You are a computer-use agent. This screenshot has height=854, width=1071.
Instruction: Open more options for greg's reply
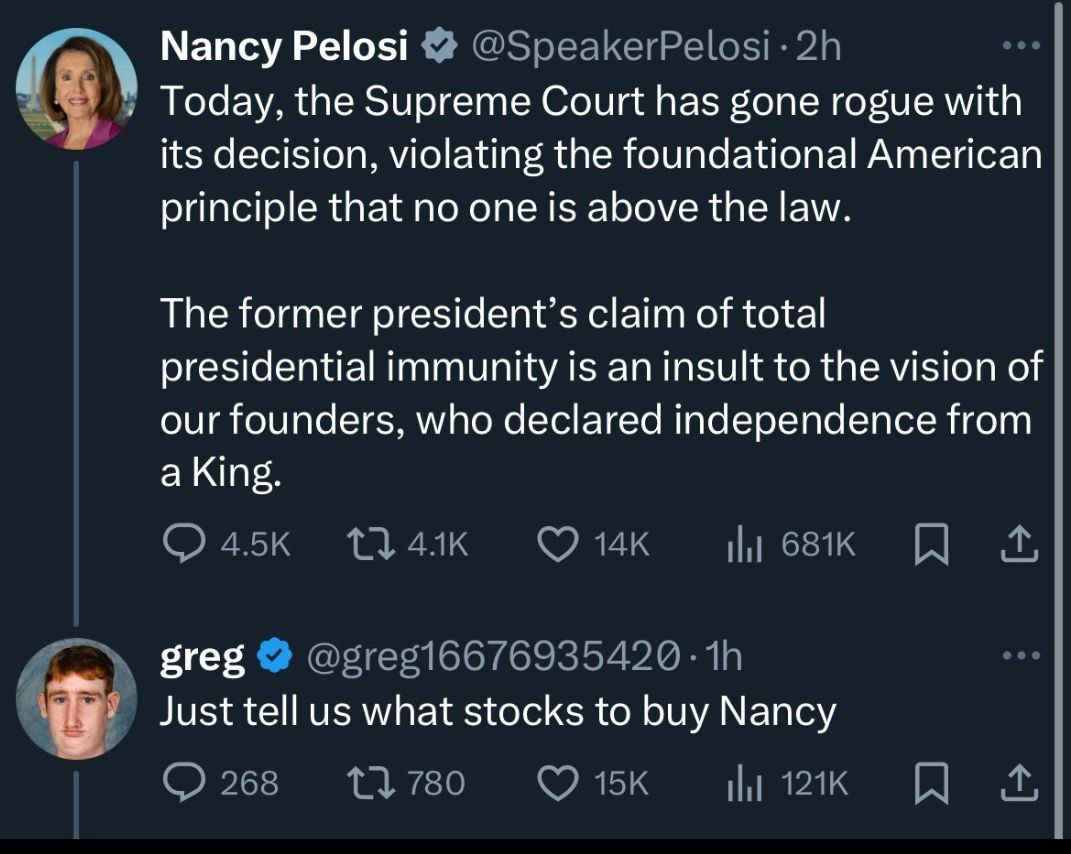click(x=1021, y=657)
